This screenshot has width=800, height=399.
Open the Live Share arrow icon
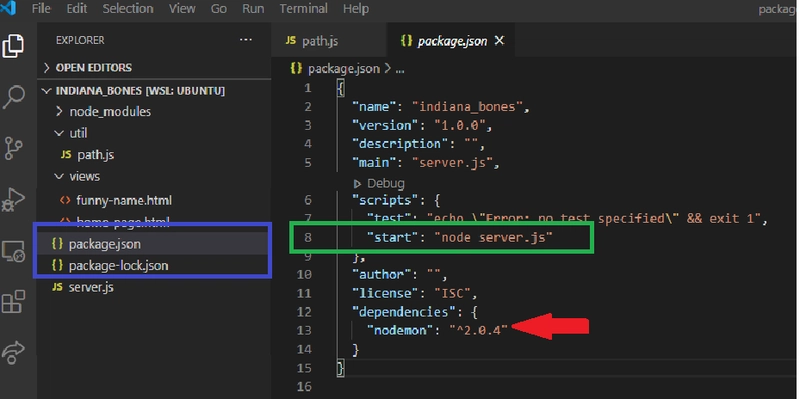tap(13, 352)
